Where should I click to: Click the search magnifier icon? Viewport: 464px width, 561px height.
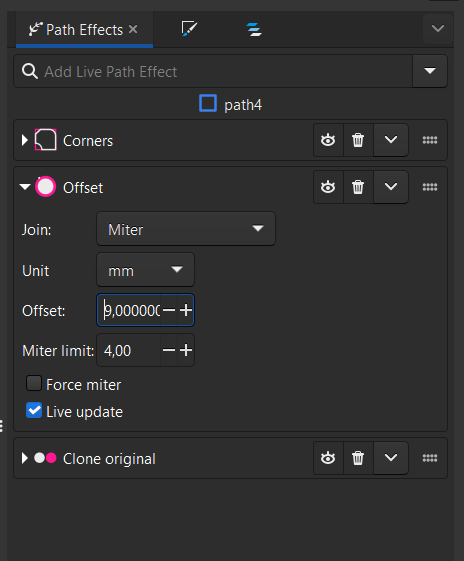[x=30, y=71]
